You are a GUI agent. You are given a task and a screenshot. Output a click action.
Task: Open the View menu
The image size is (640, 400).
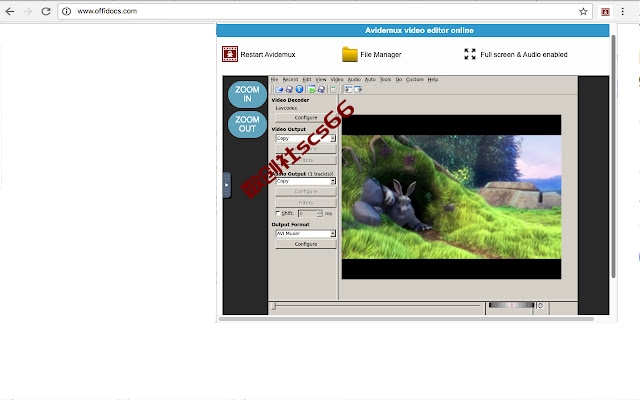click(x=321, y=80)
